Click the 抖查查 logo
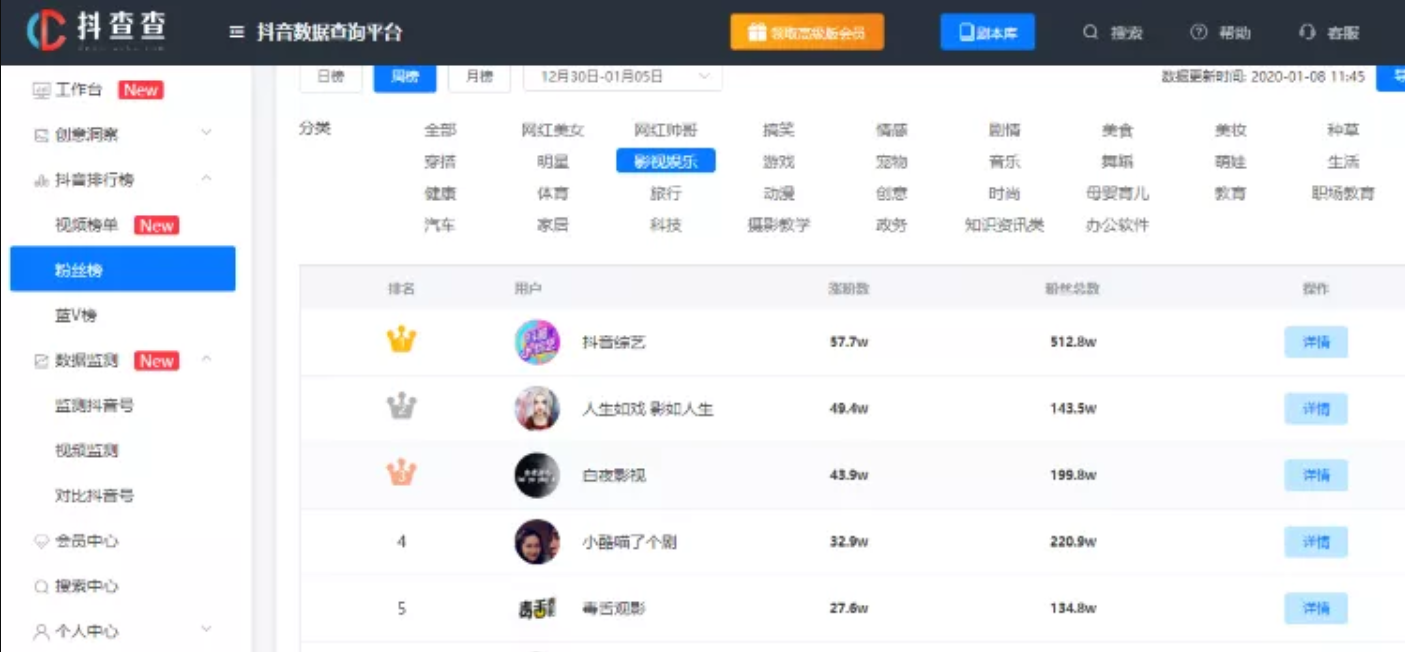The width and height of the screenshot is (1405, 652). click(x=96, y=31)
